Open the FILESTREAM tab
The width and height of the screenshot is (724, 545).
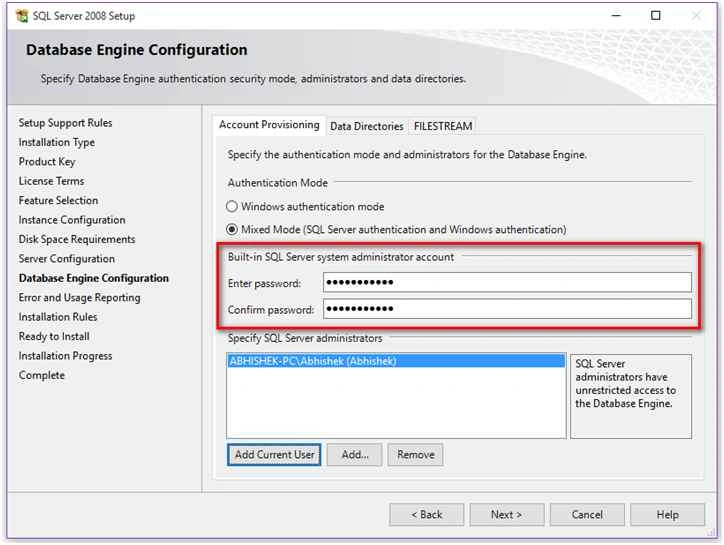[x=443, y=126]
